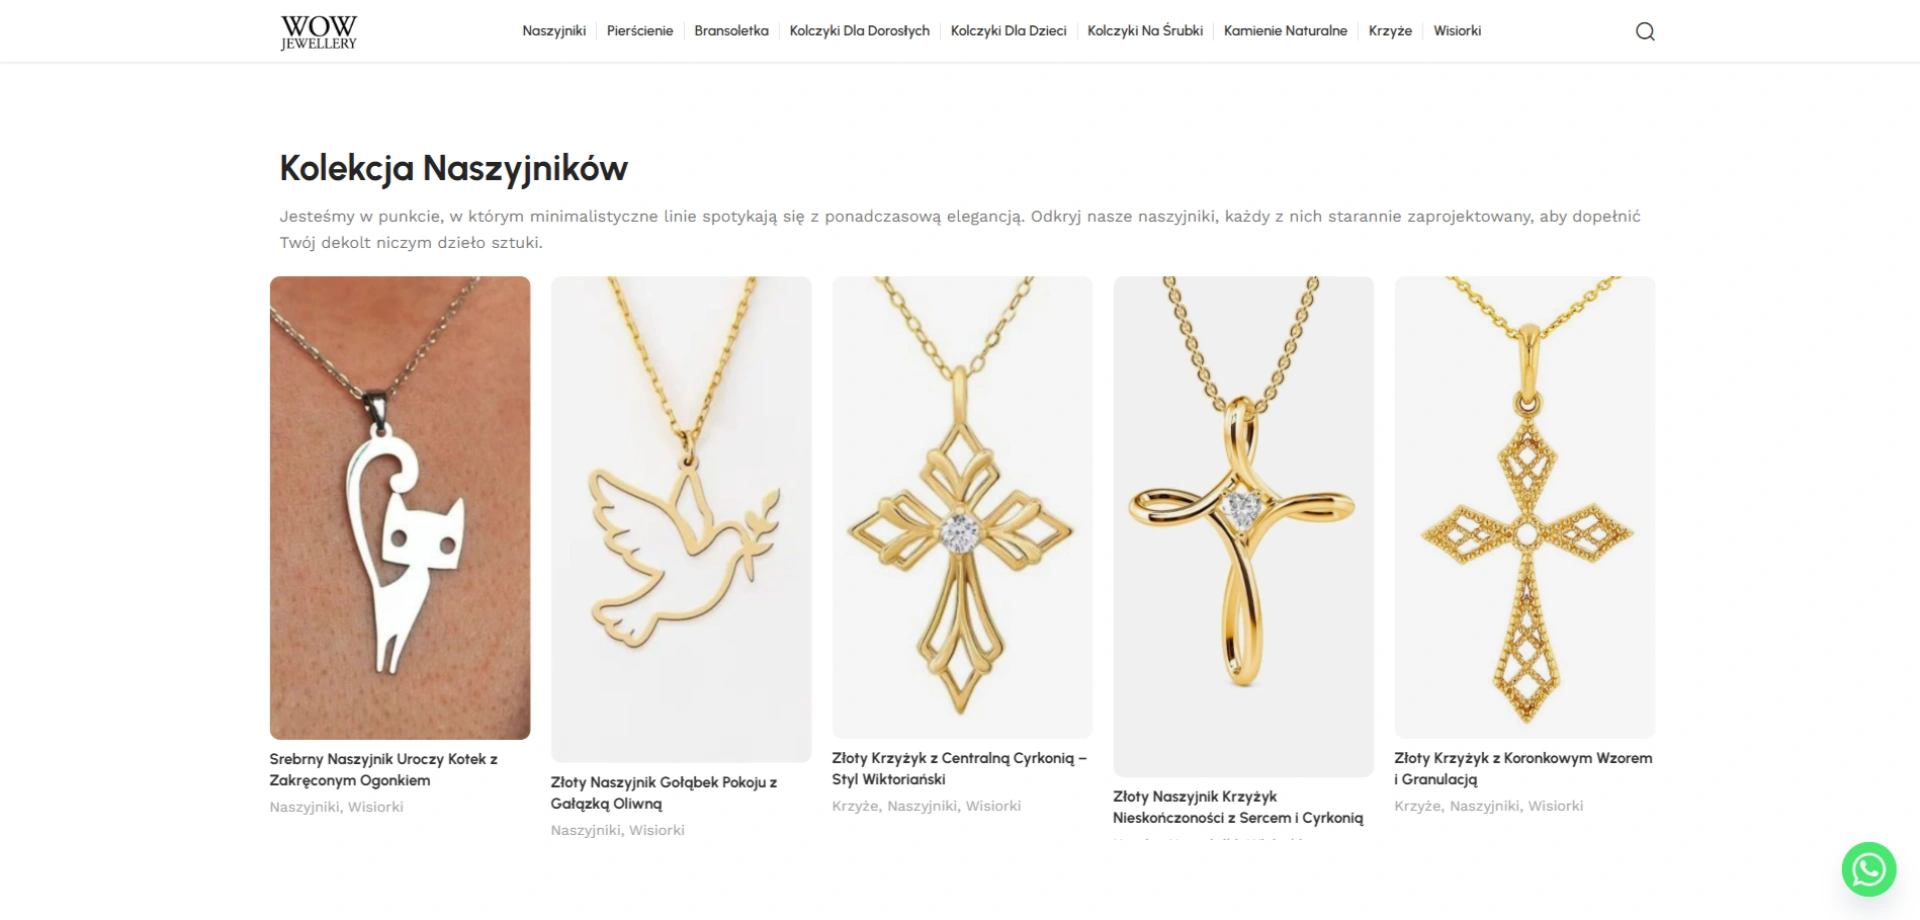Open the Naszyjniki menu item
This screenshot has width=1920, height=920.
pyautogui.click(x=554, y=31)
